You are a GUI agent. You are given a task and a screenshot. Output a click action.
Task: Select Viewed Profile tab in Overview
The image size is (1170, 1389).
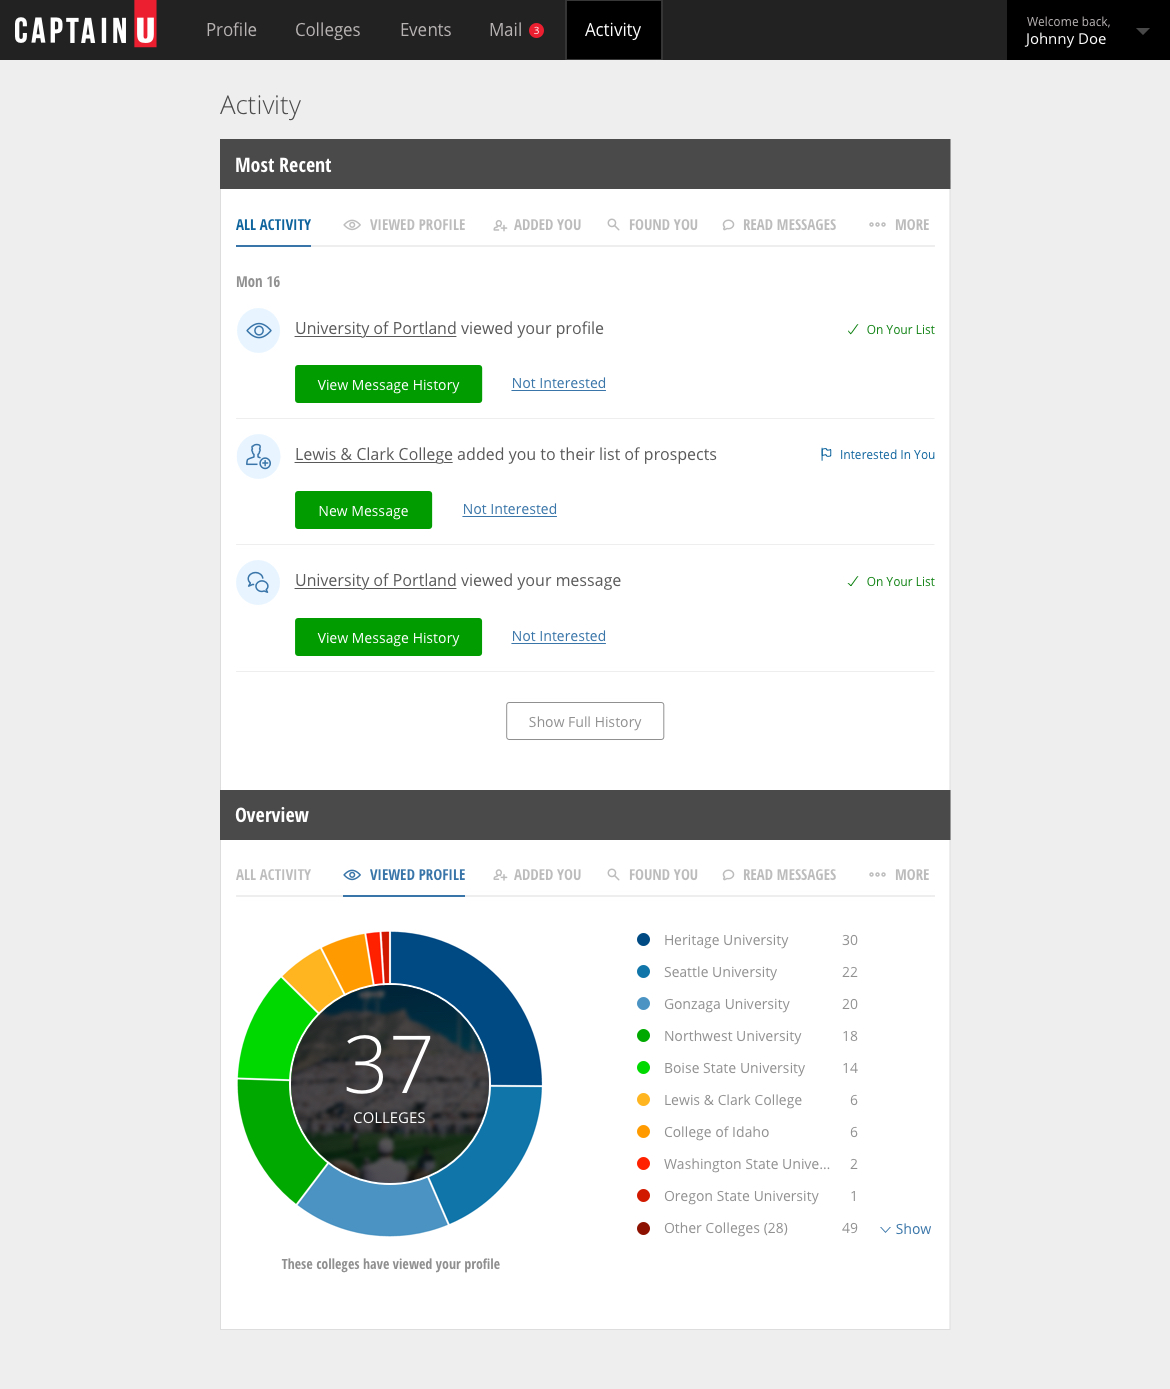coord(404,875)
